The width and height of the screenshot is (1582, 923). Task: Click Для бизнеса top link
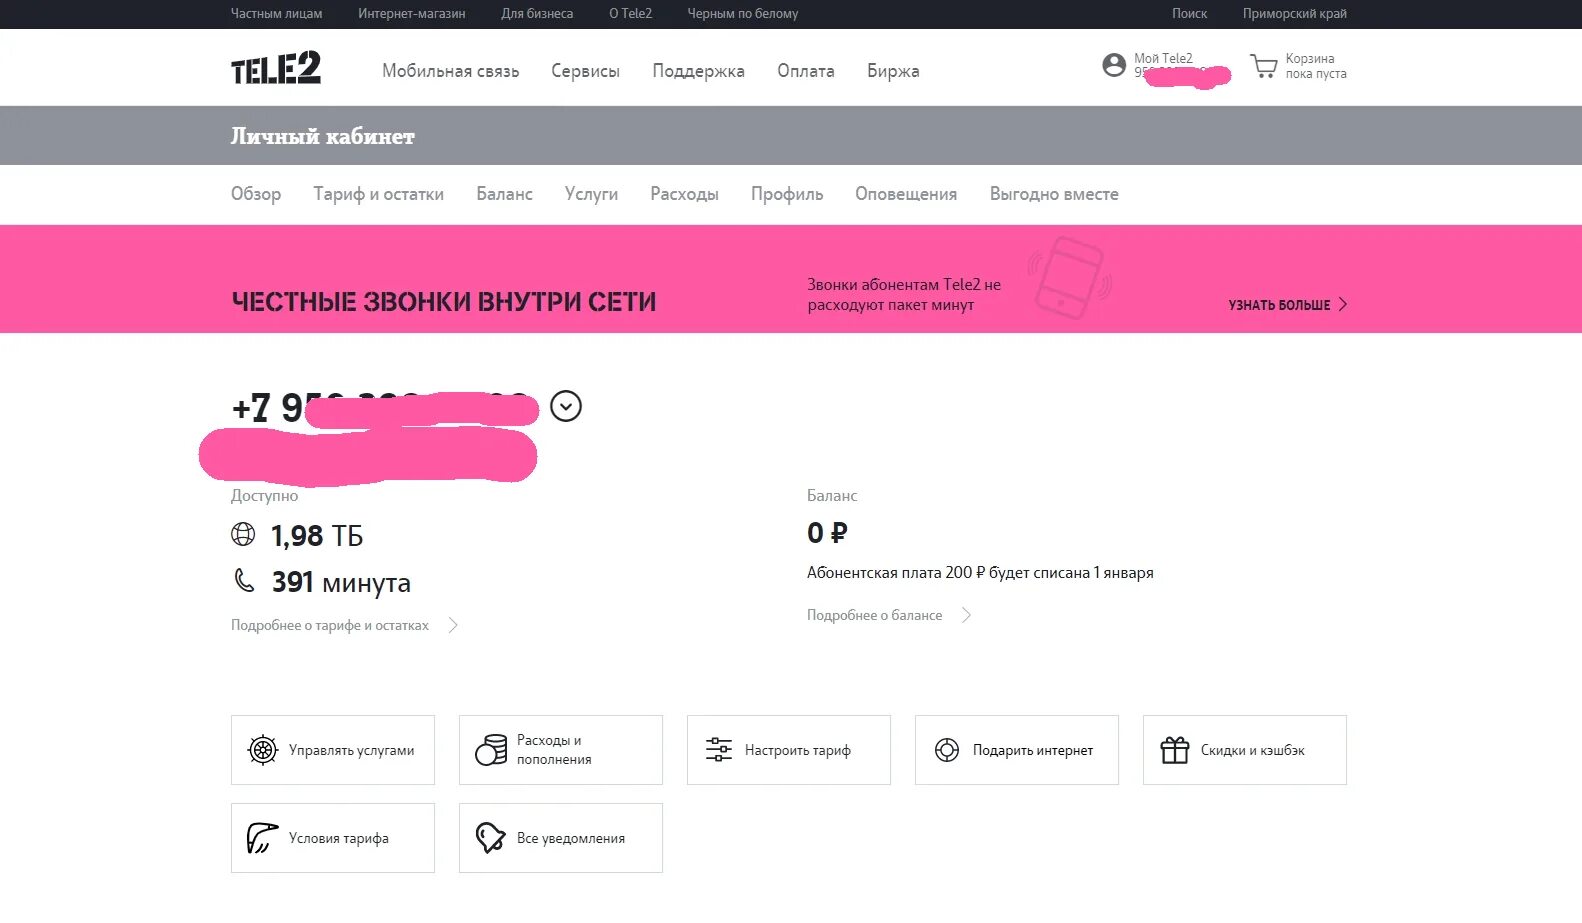[x=537, y=14]
